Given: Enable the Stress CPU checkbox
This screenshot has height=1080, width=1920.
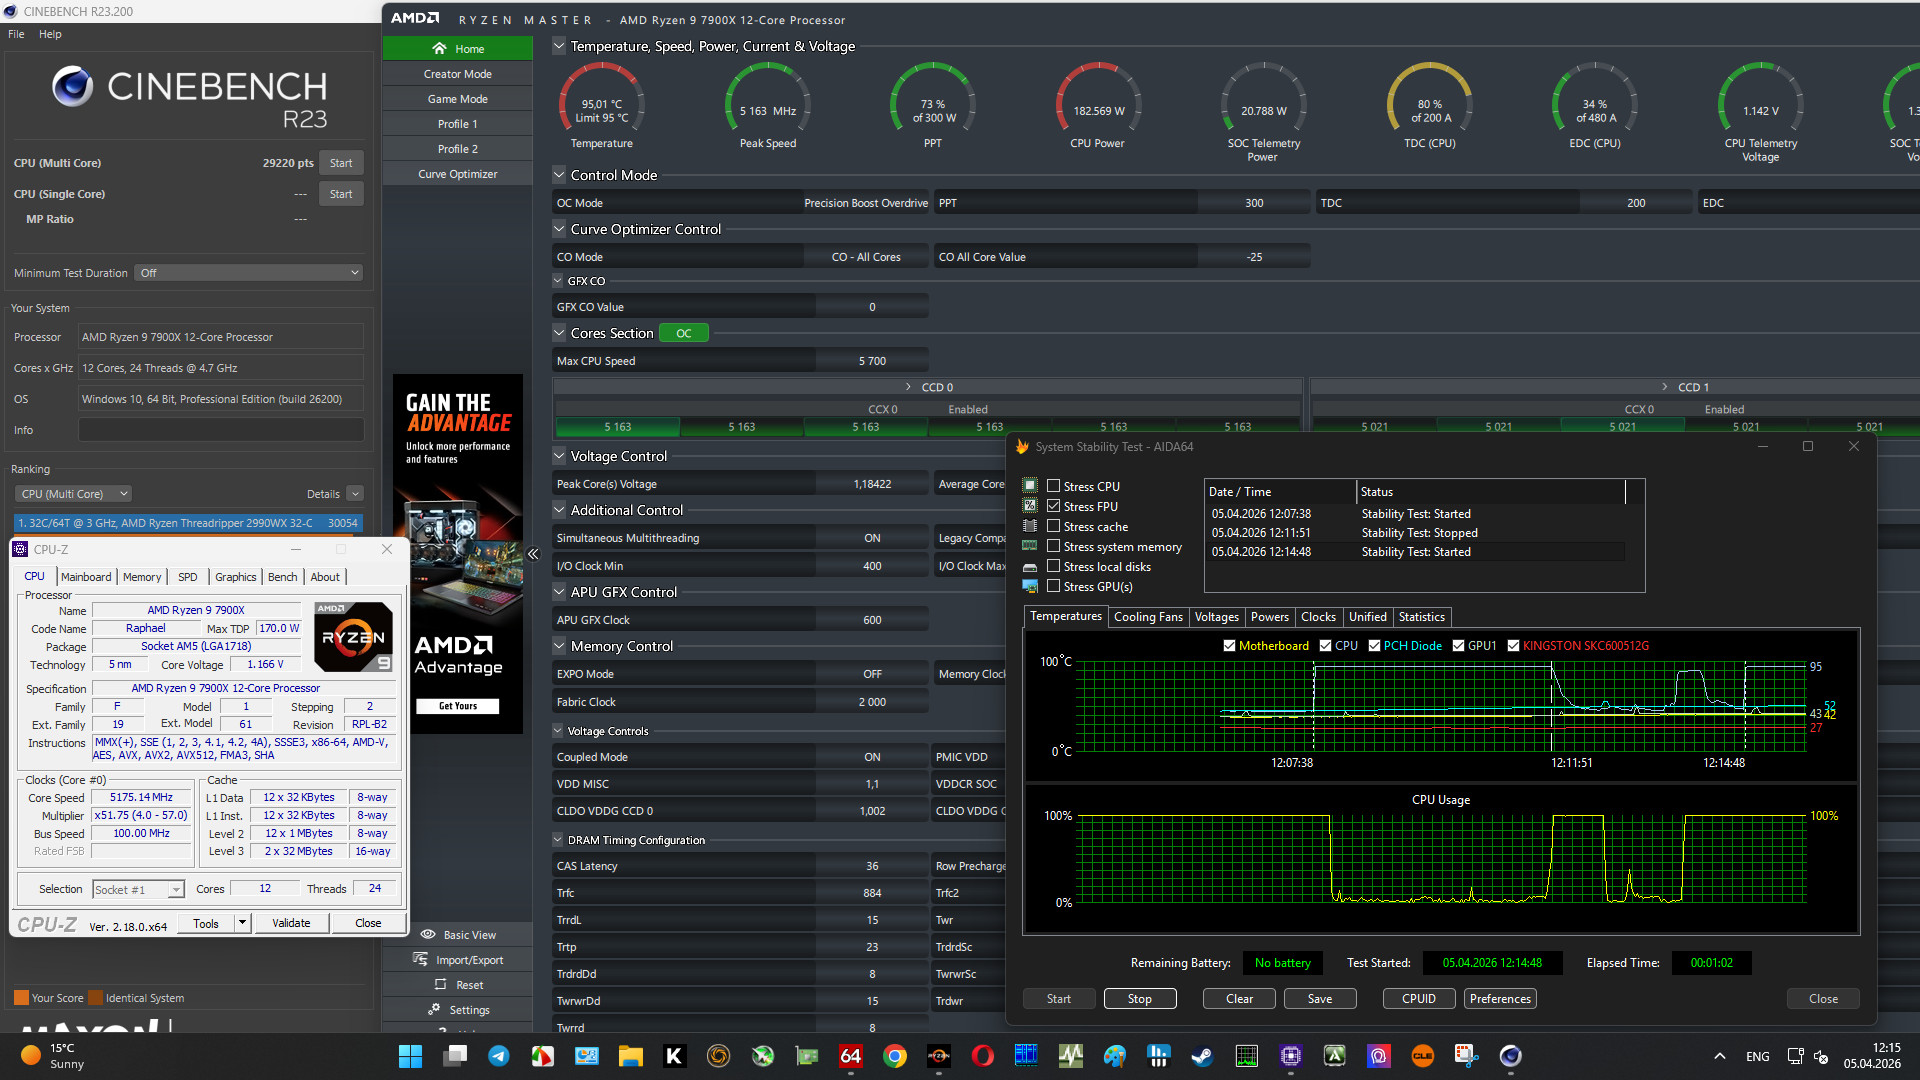Looking at the screenshot, I should (1053, 486).
